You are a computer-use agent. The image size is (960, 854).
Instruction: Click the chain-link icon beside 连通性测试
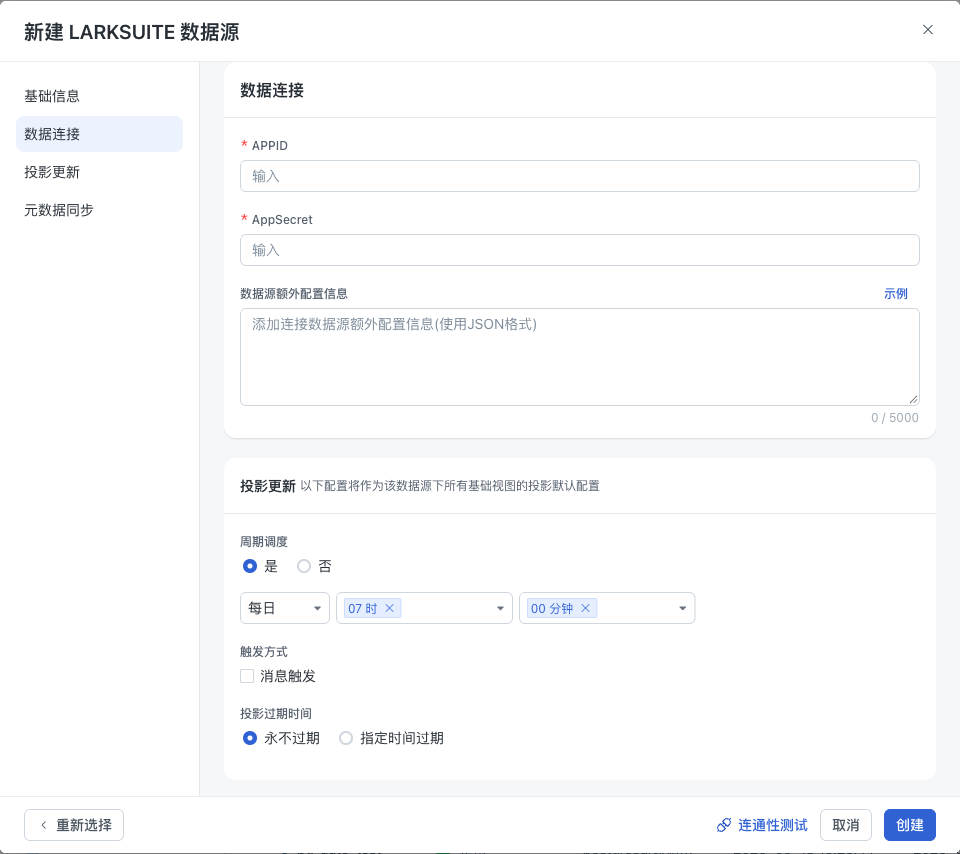(x=724, y=825)
